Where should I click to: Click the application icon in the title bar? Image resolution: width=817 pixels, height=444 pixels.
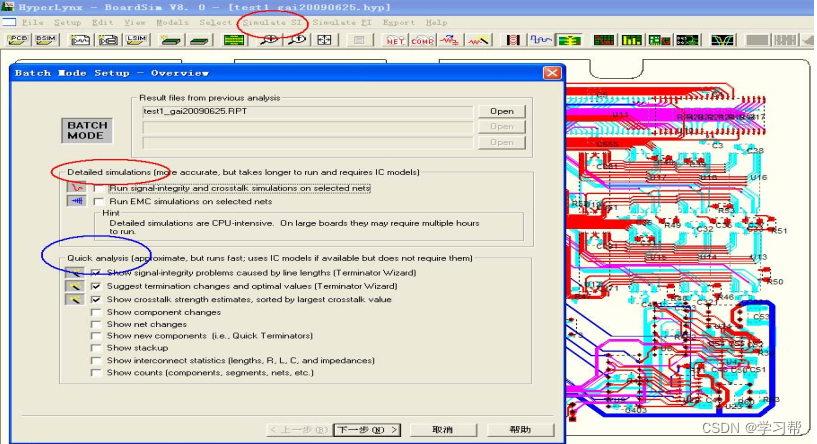pyautogui.click(x=8, y=7)
